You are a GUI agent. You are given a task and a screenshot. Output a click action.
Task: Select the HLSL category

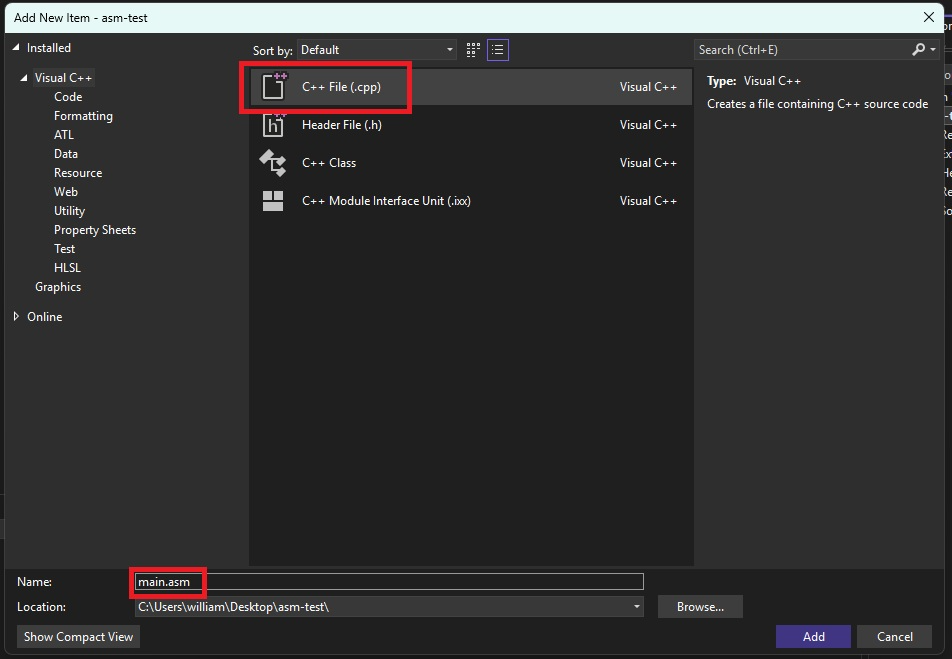pyautogui.click(x=67, y=268)
